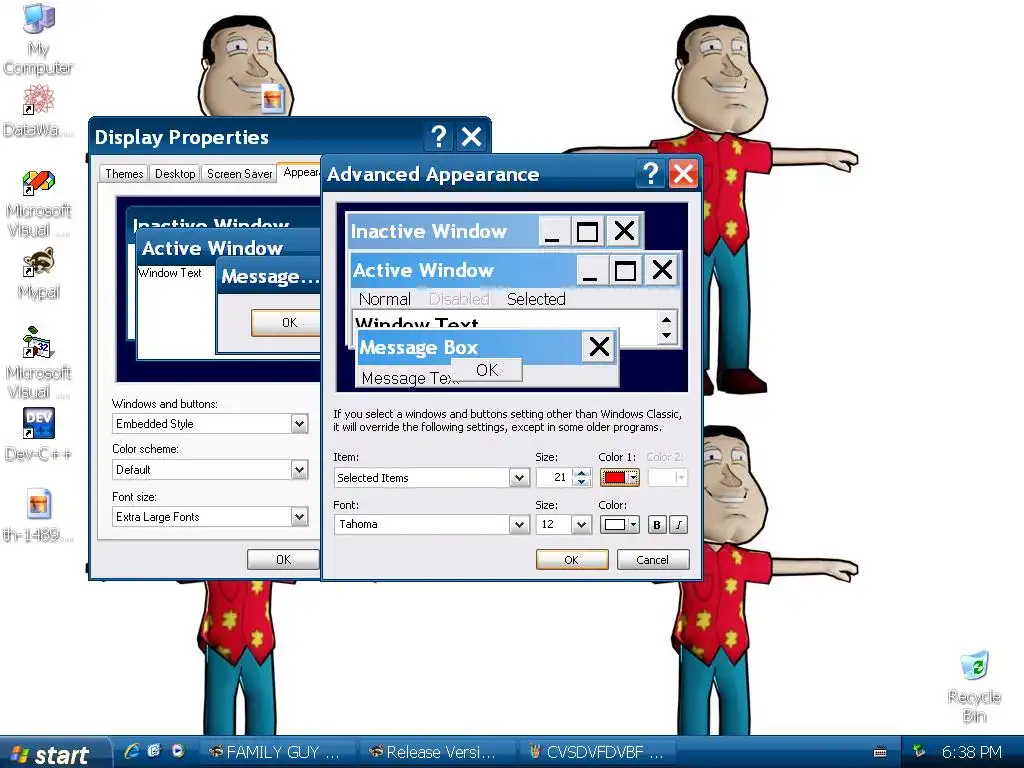
Task: Click Active Window preview maximize box
Action: 626,270
